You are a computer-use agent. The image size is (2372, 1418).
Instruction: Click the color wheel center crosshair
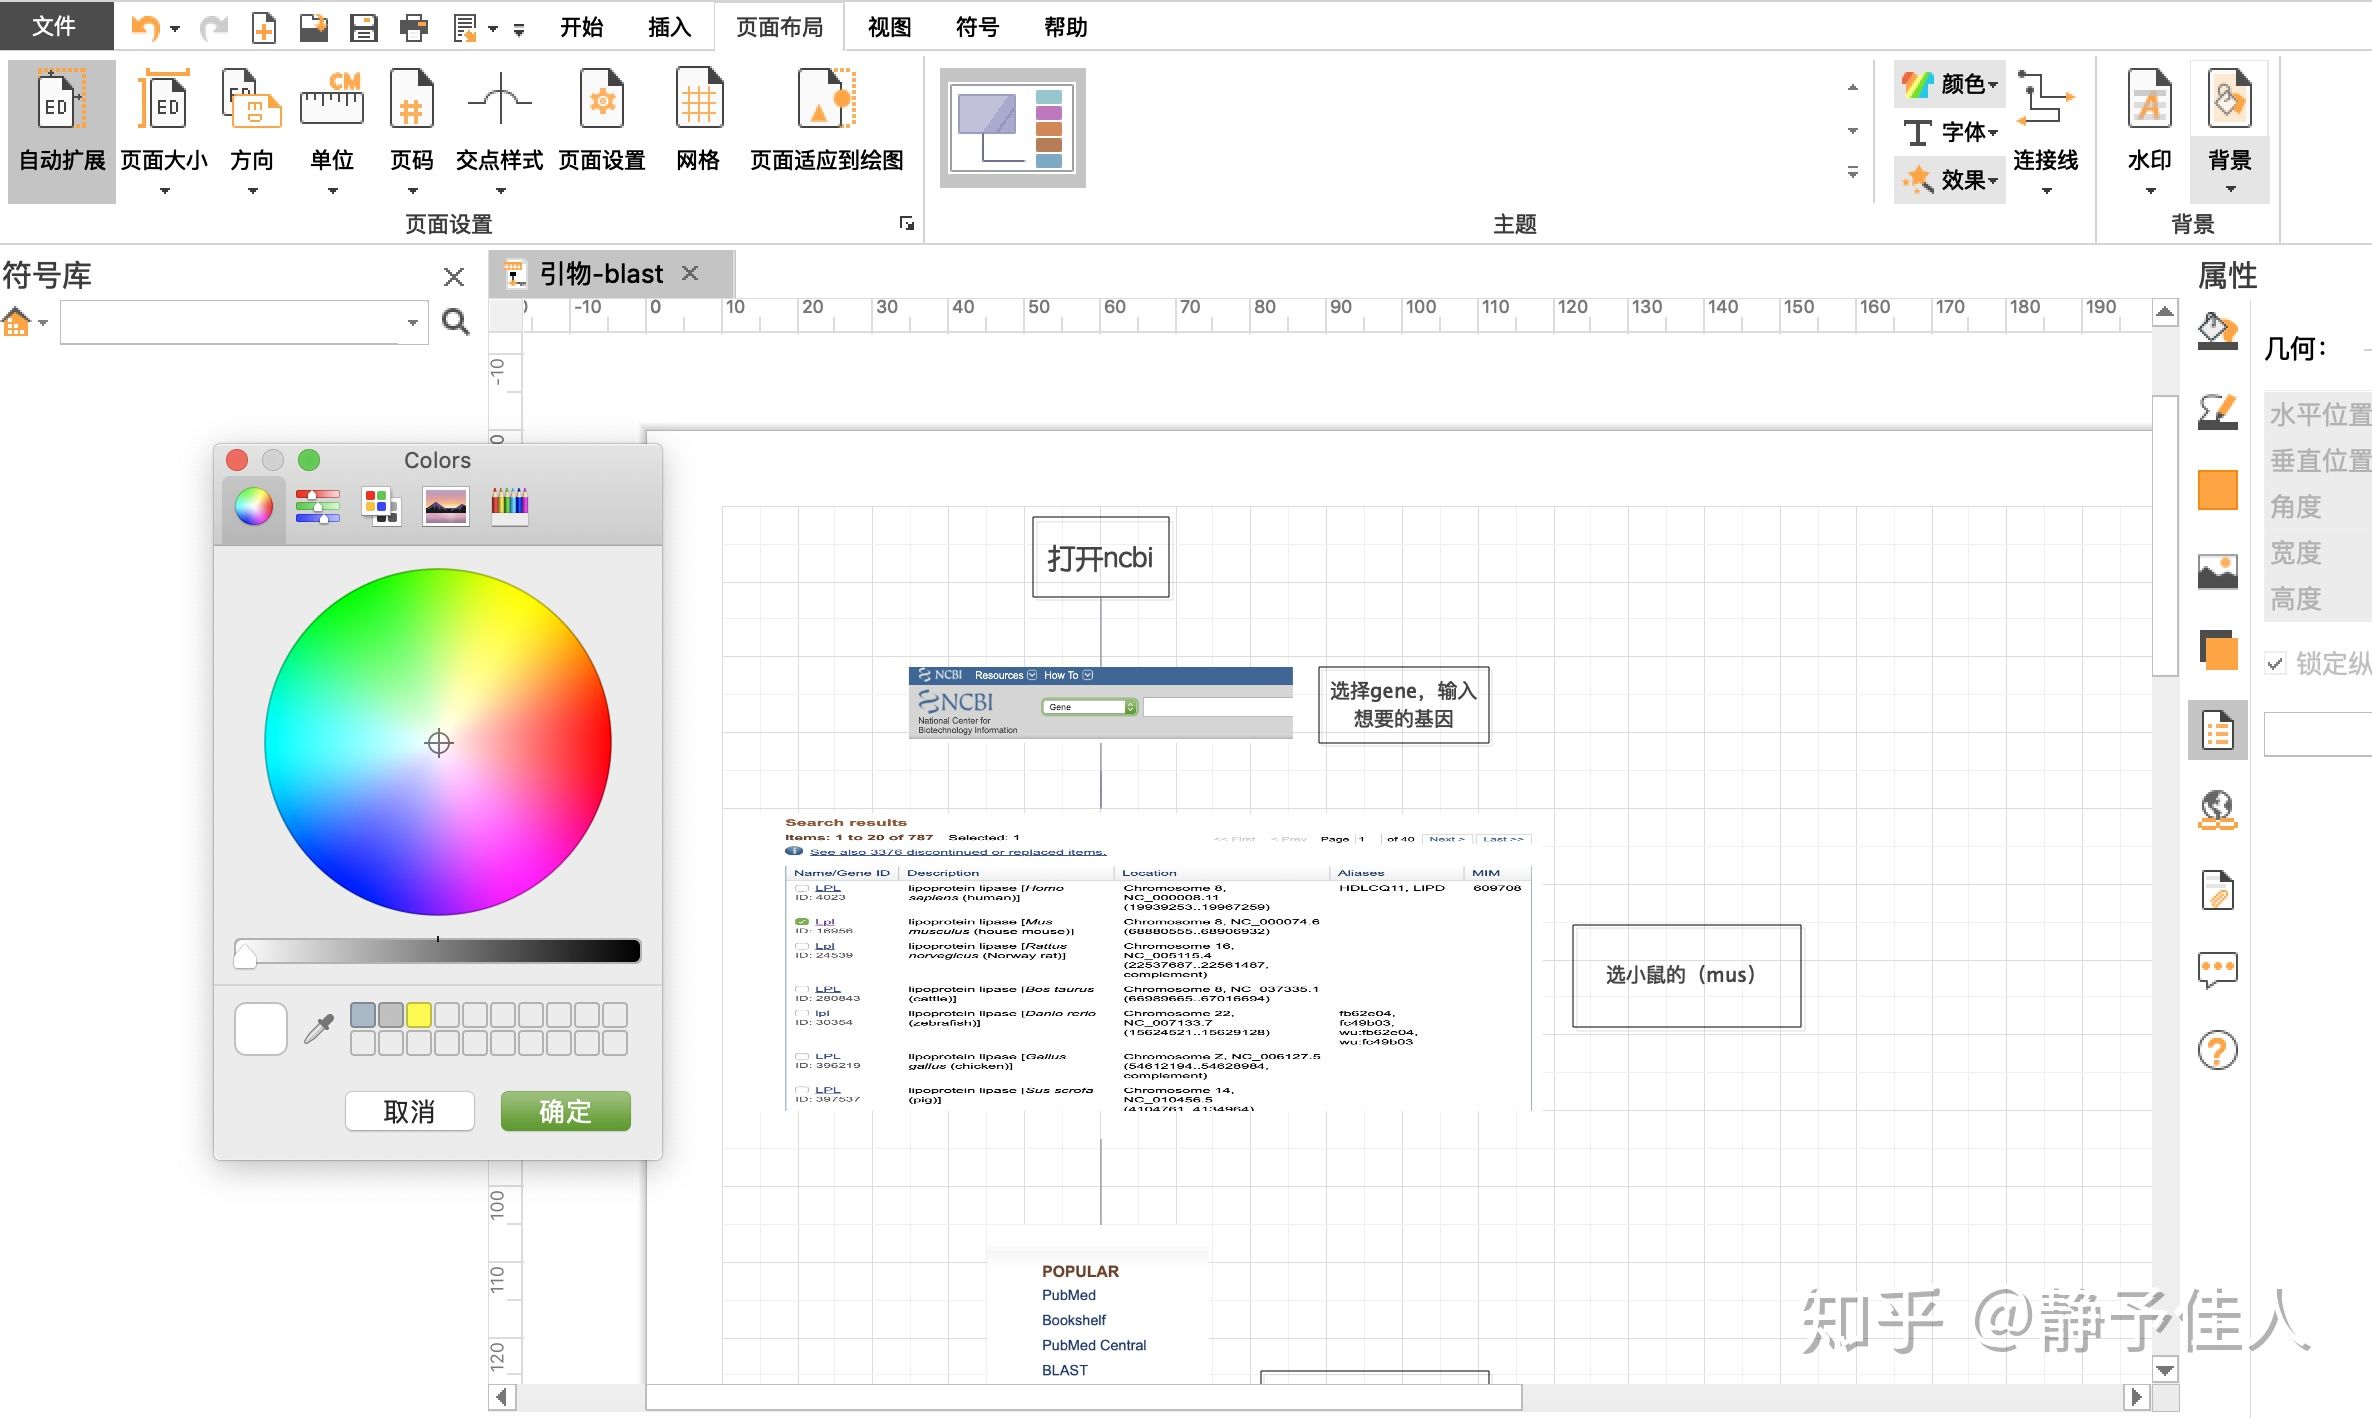(x=439, y=743)
